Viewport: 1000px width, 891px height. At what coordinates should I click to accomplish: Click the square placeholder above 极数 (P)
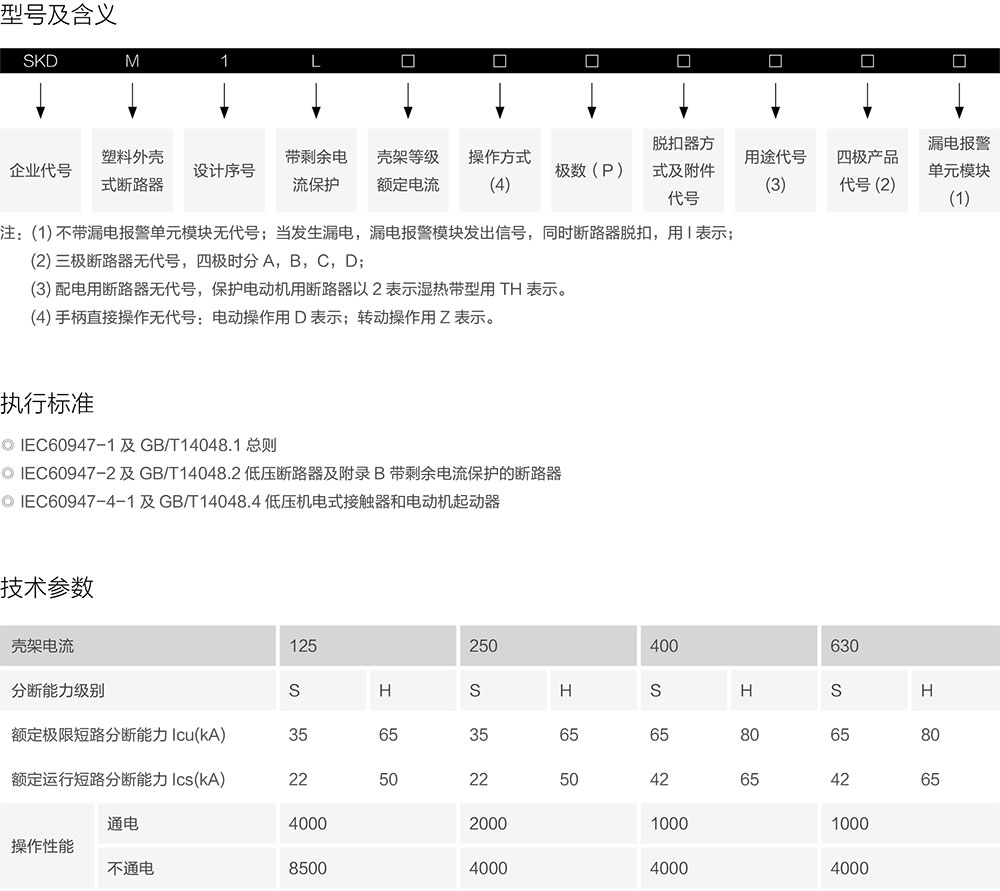(591, 61)
